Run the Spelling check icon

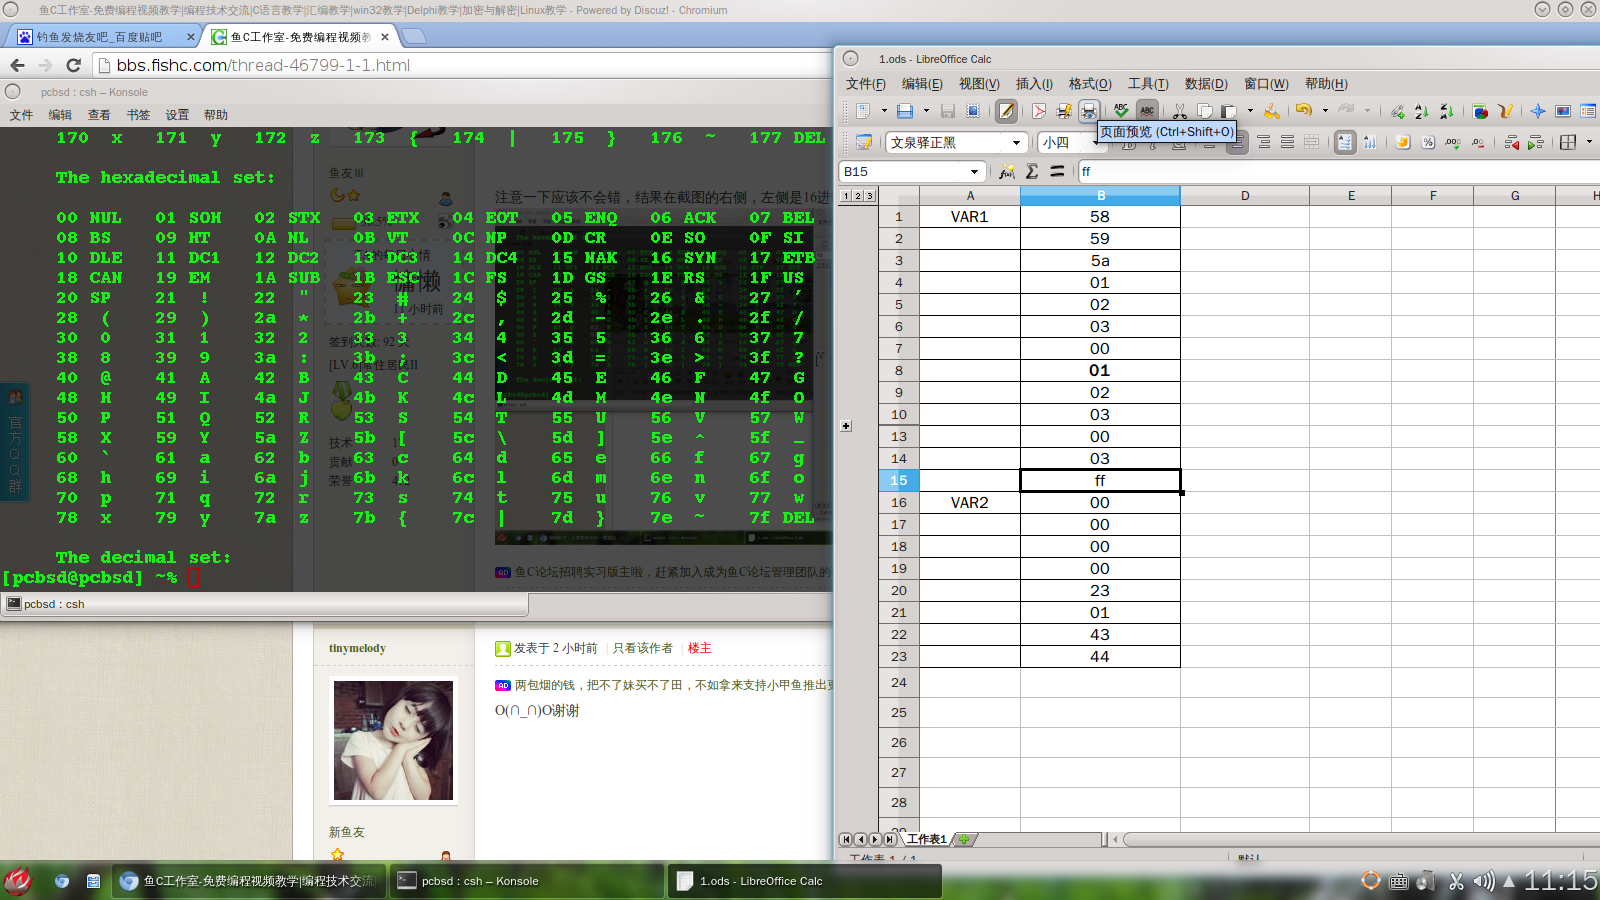point(1121,111)
